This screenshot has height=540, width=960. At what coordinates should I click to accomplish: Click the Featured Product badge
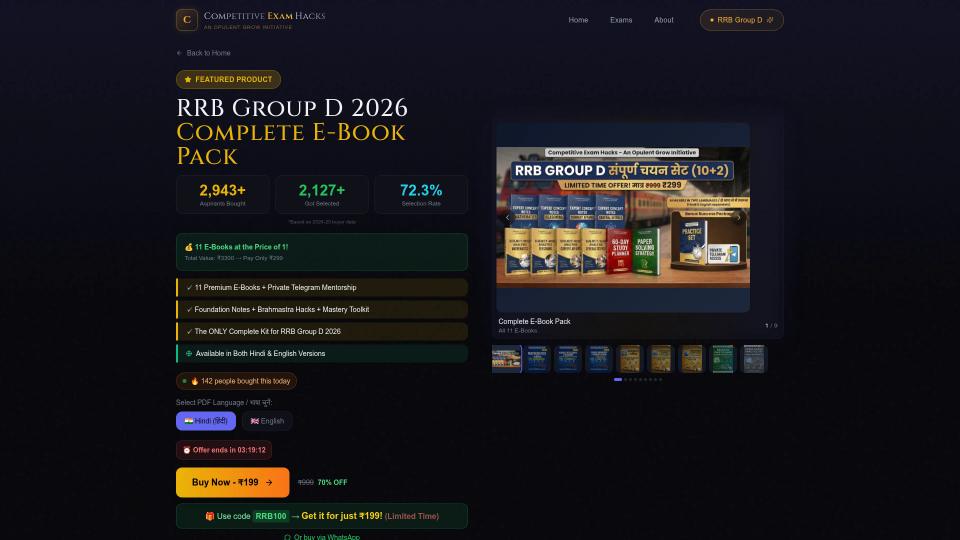[x=228, y=80]
